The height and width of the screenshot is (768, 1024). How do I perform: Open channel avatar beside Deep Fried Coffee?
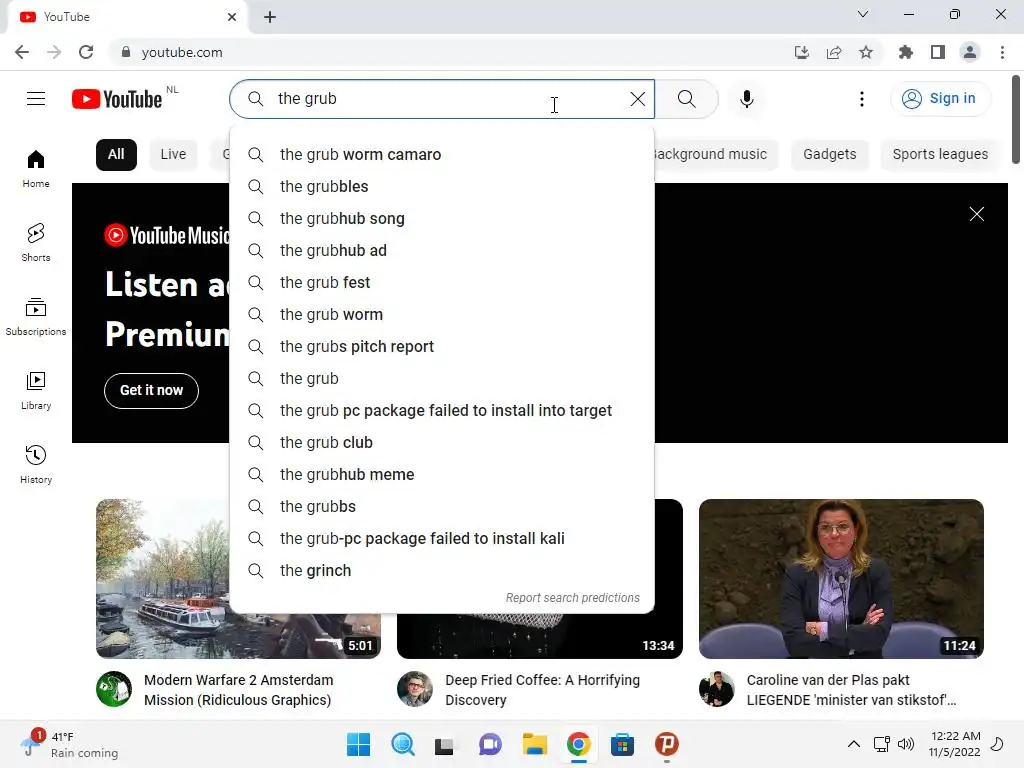(x=415, y=689)
